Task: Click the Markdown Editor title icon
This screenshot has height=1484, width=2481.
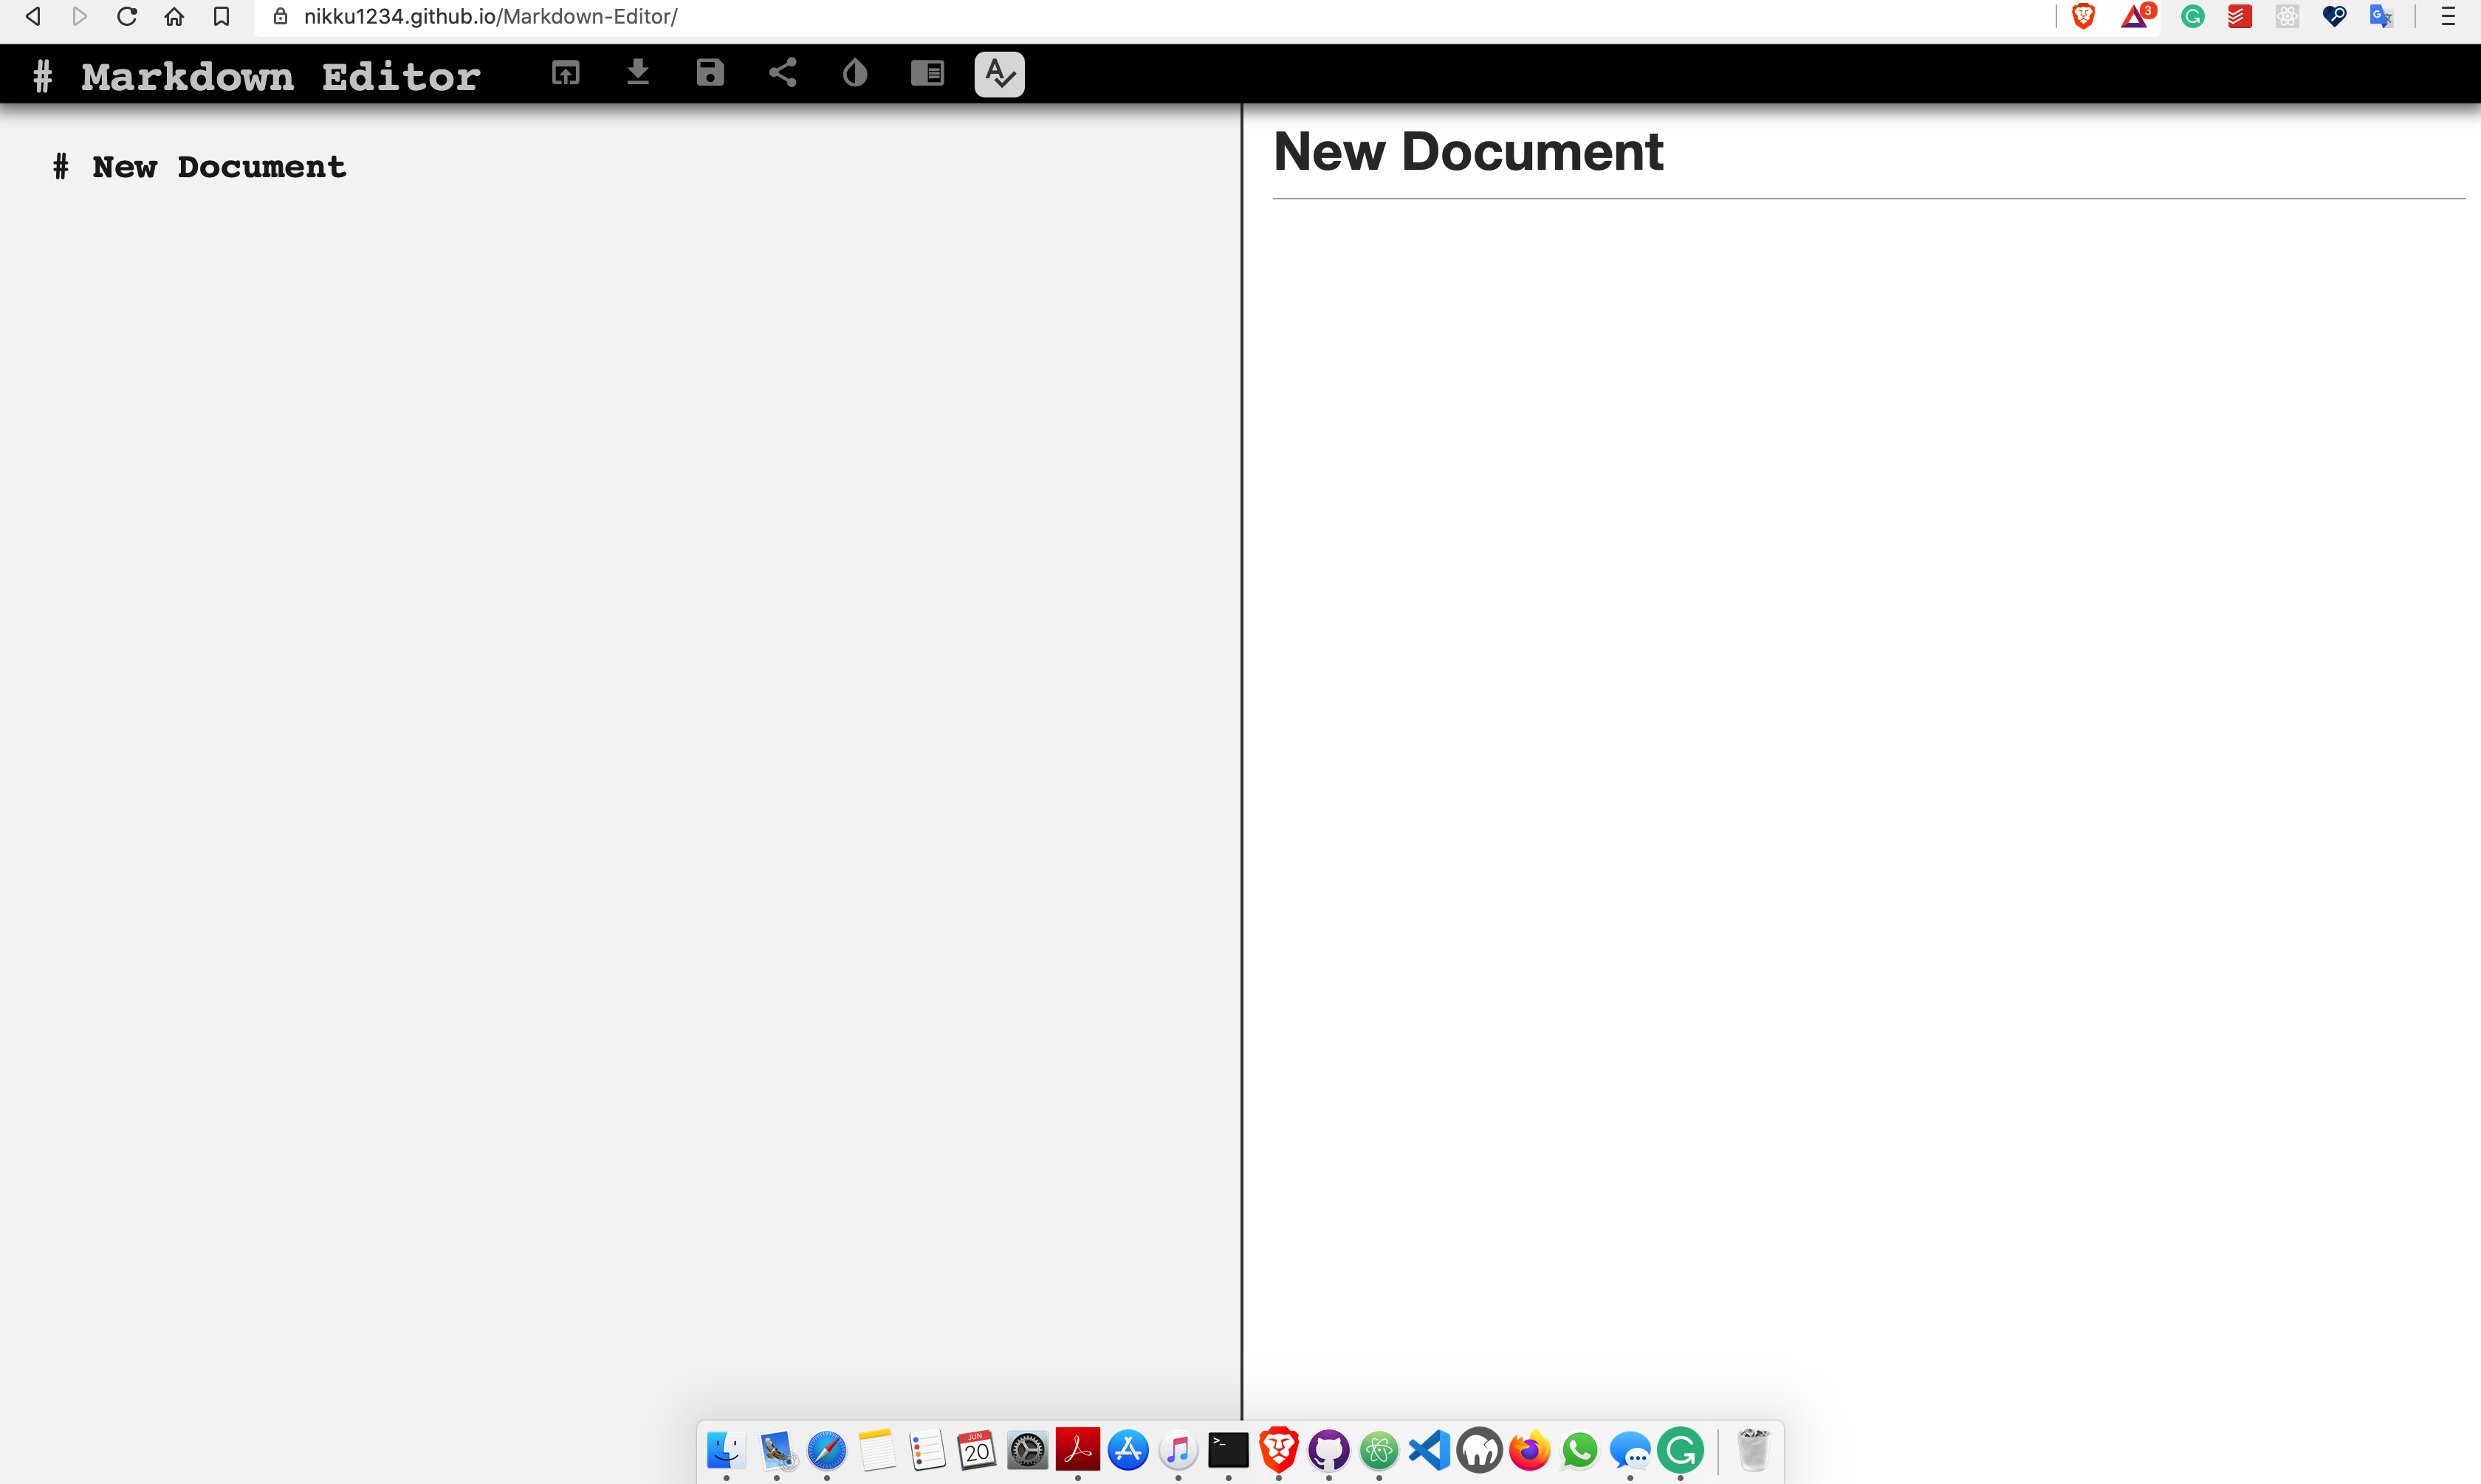Action: pyautogui.click(x=41, y=72)
